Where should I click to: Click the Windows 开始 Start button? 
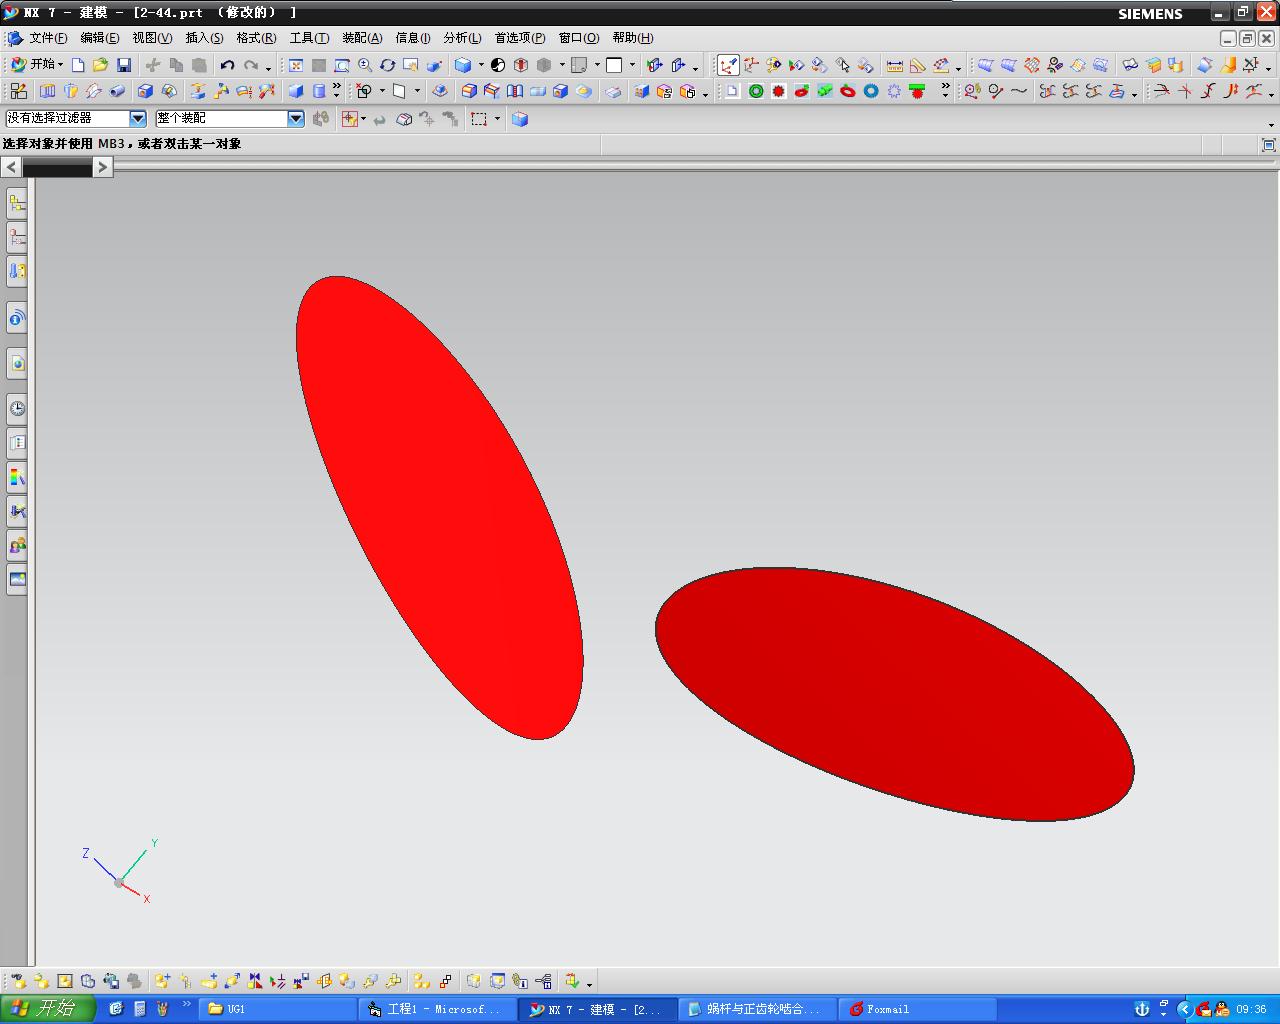pos(47,1008)
